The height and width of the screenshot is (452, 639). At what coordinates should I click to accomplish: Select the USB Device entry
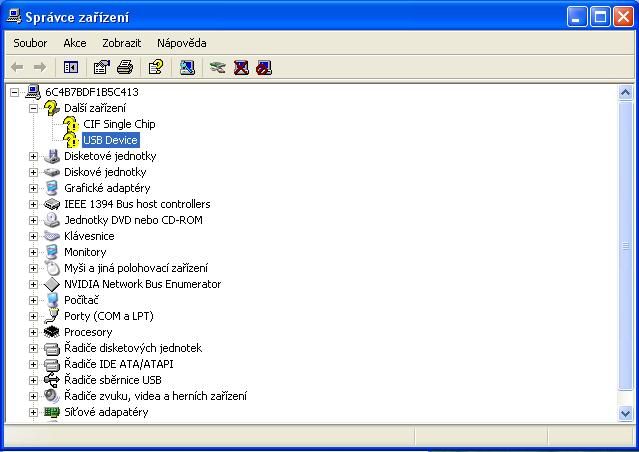pyautogui.click(x=110, y=140)
